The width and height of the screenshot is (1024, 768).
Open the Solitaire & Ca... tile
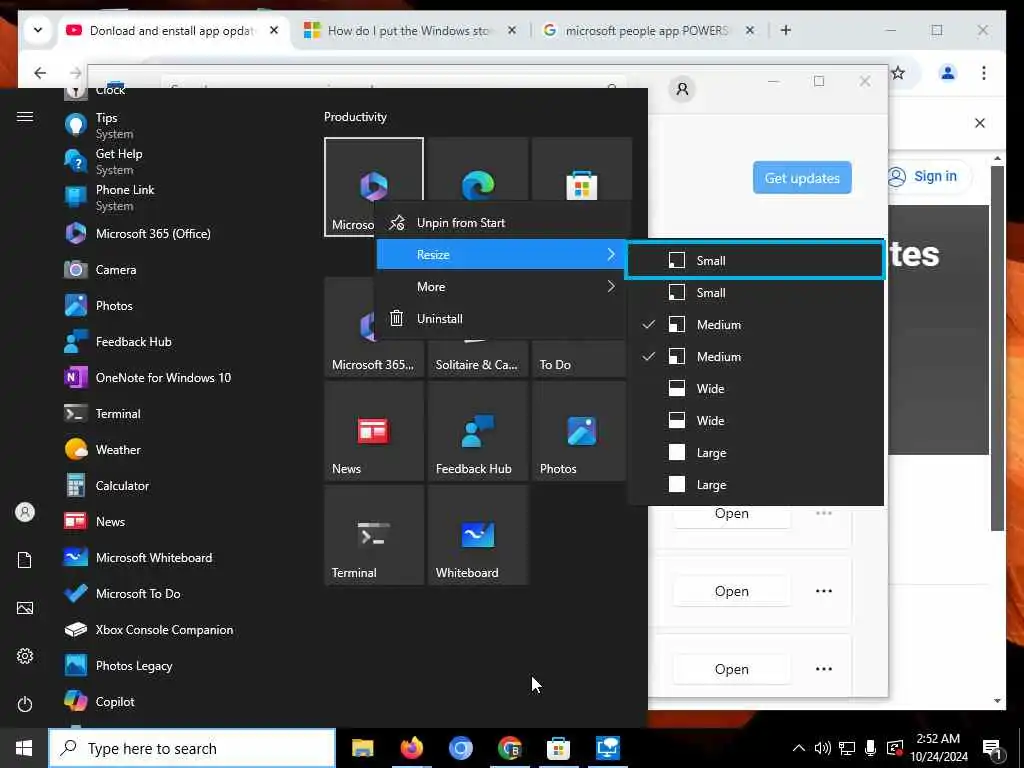tap(478, 358)
